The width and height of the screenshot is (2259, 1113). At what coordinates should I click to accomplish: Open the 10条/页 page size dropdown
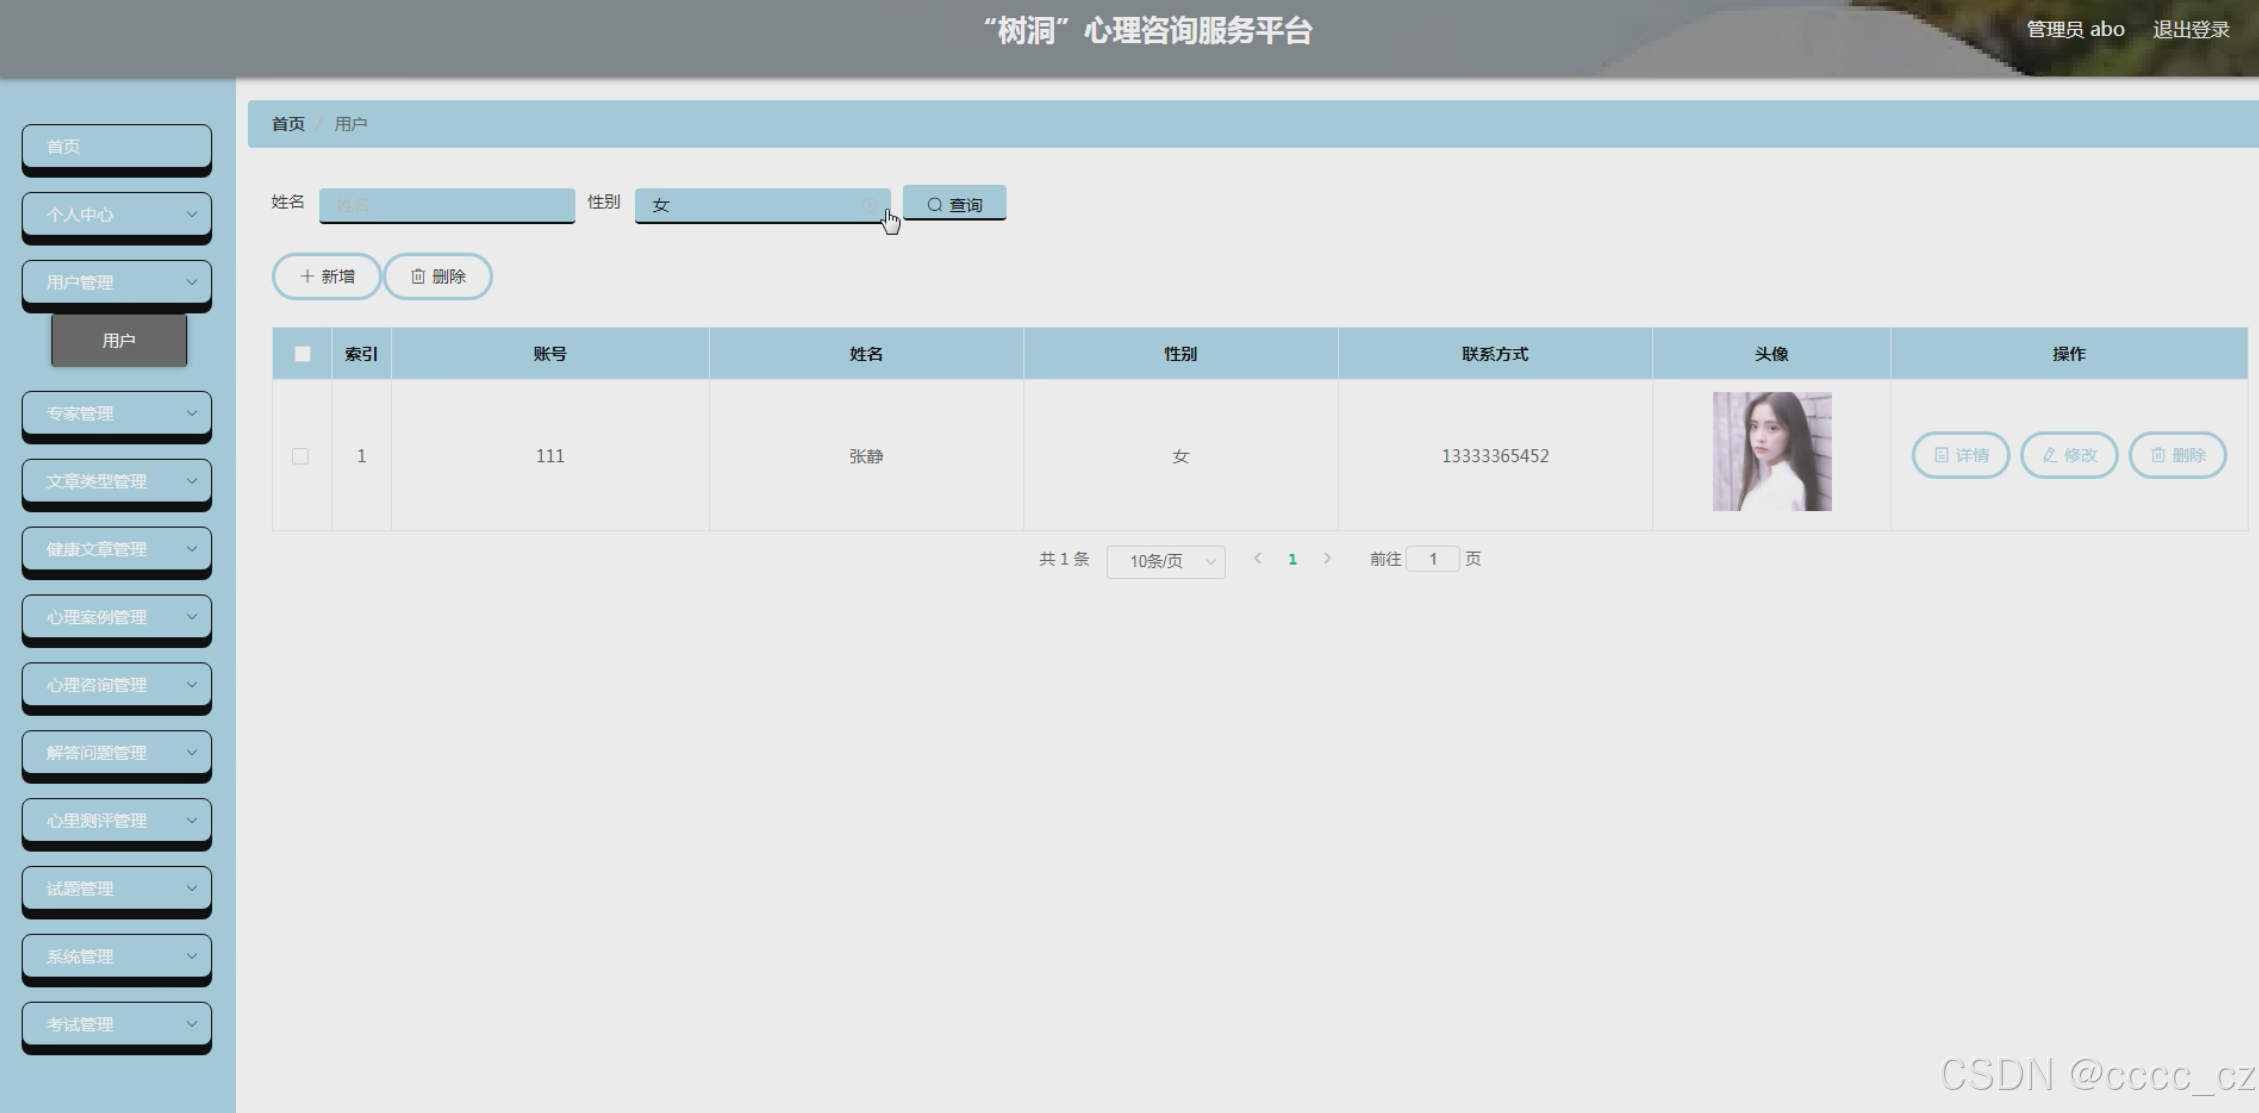pos(1165,561)
